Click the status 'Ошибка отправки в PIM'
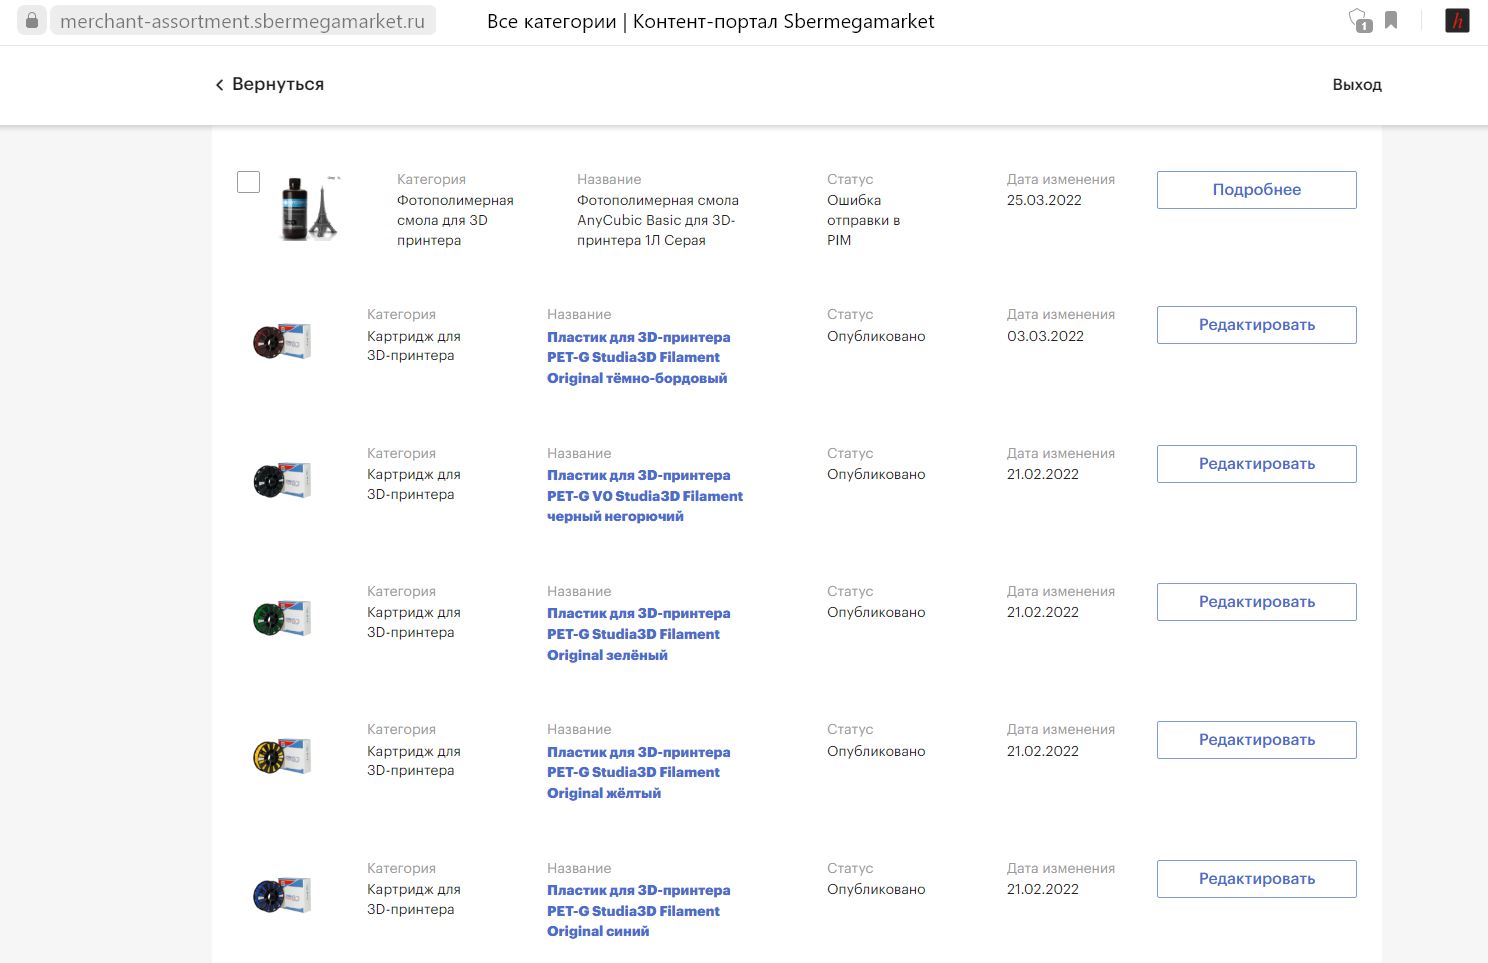 point(863,220)
